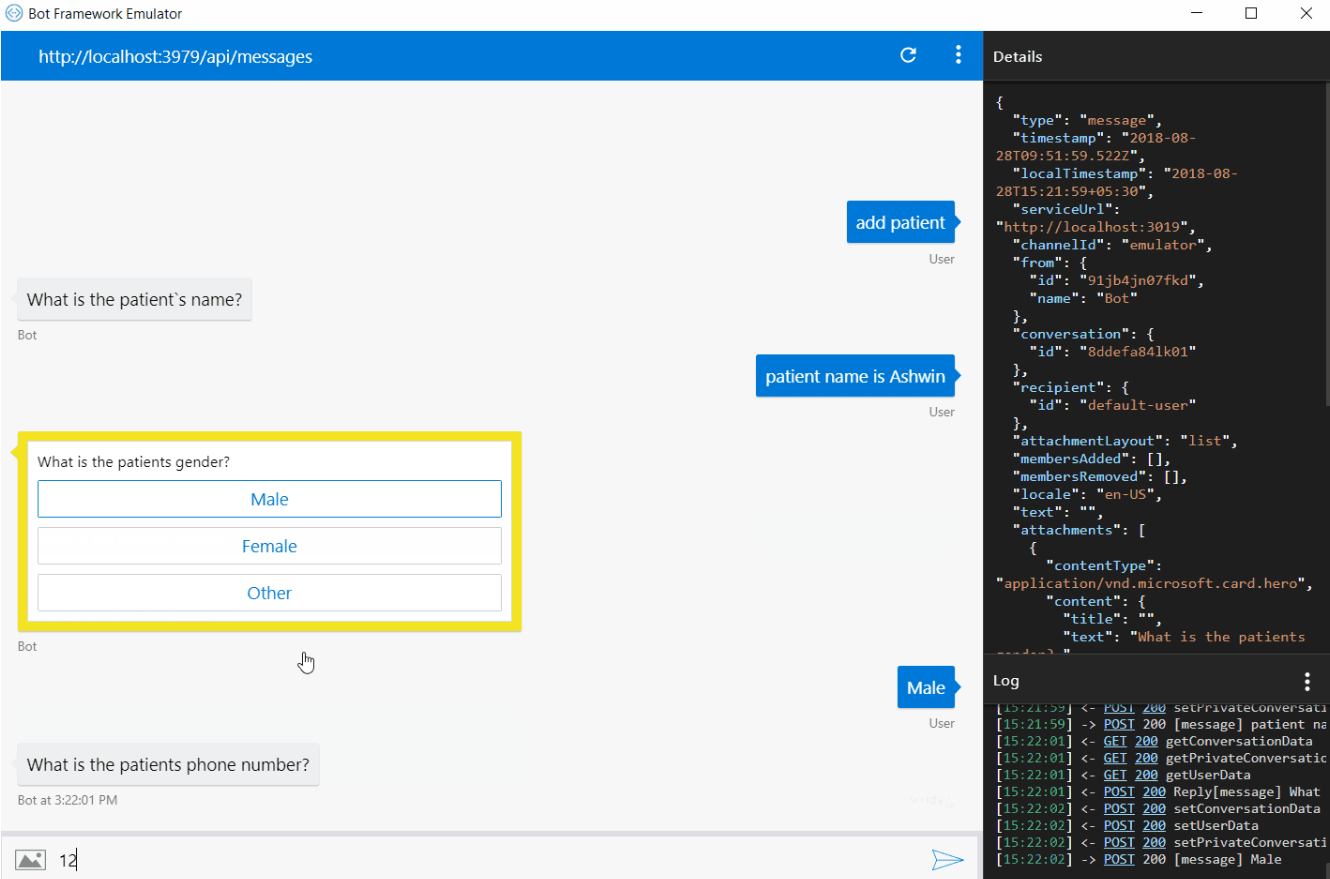Open 200 link in getUserData log row
Screen dimensions: 1330x879
click(x=1146, y=775)
